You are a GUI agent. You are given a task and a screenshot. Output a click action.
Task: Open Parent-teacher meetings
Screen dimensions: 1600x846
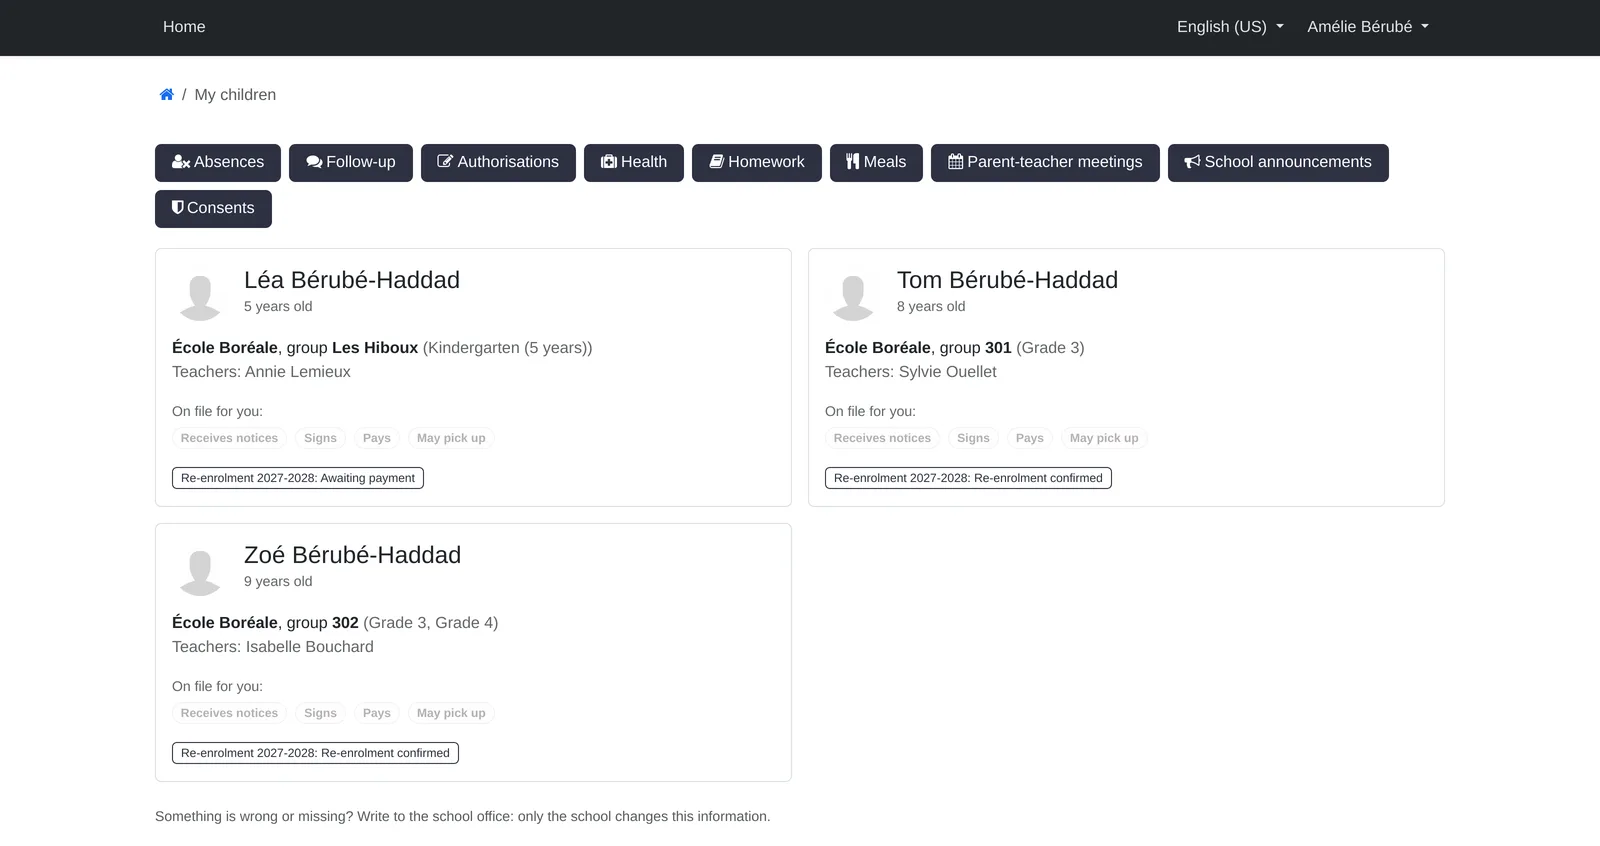click(1045, 163)
